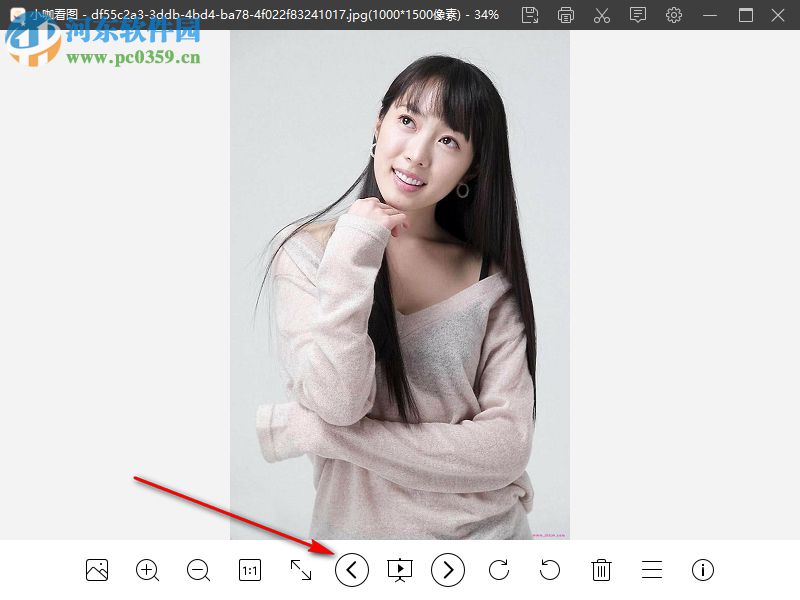Rotate the image clockwise
The height and width of the screenshot is (600, 800).
pyautogui.click(x=499, y=570)
